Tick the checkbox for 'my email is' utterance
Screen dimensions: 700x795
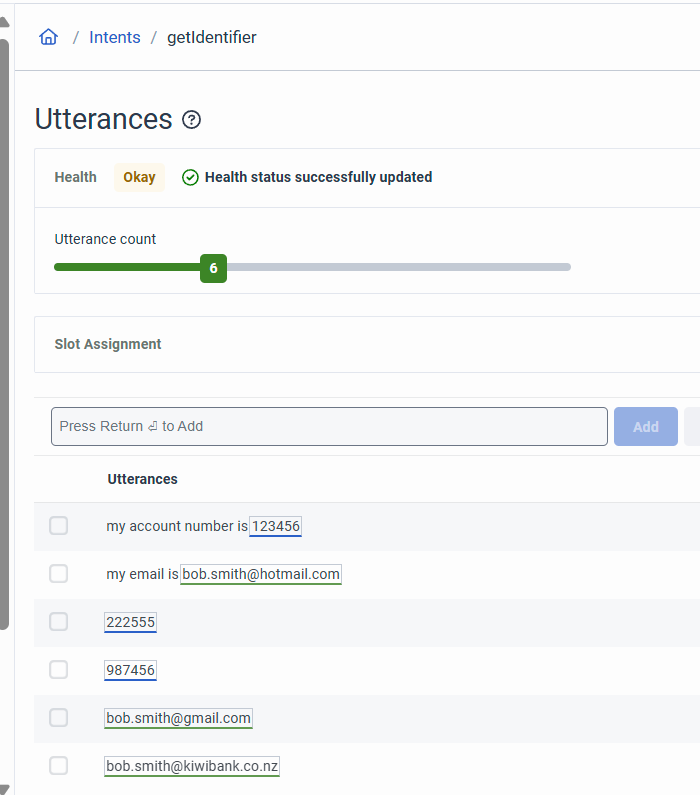[59, 574]
